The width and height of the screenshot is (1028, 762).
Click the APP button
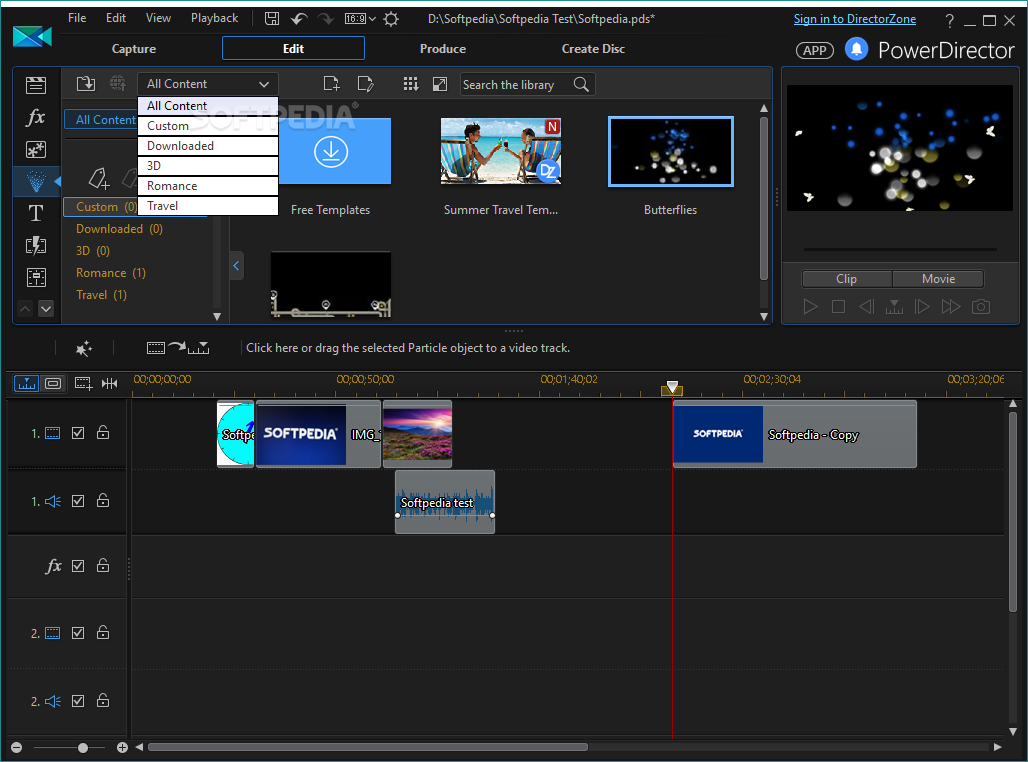click(x=815, y=50)
